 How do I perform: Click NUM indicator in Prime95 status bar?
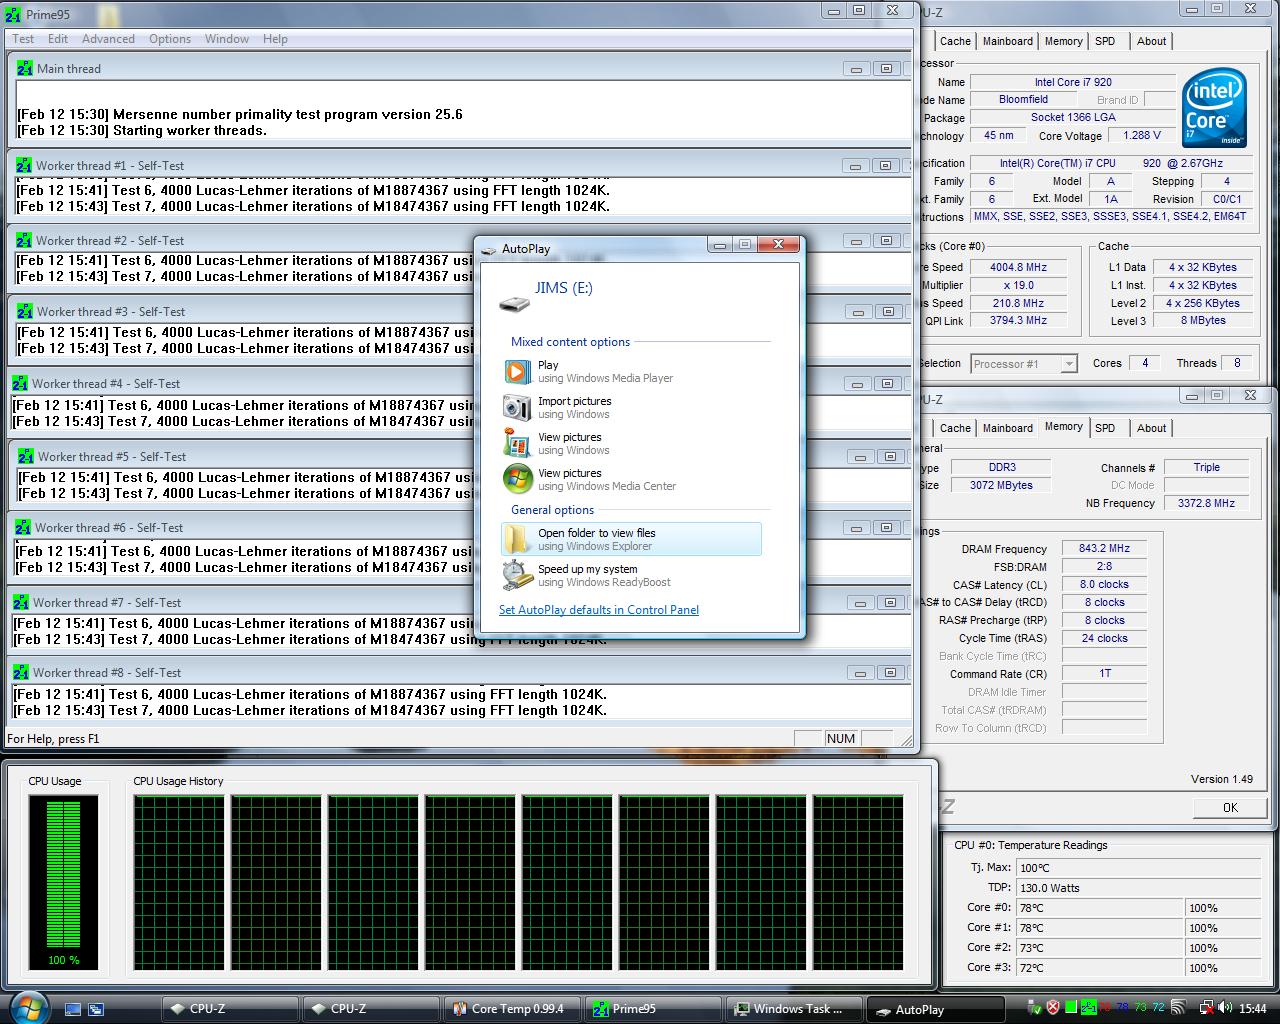pyautogui.click(x=841, y=739)
